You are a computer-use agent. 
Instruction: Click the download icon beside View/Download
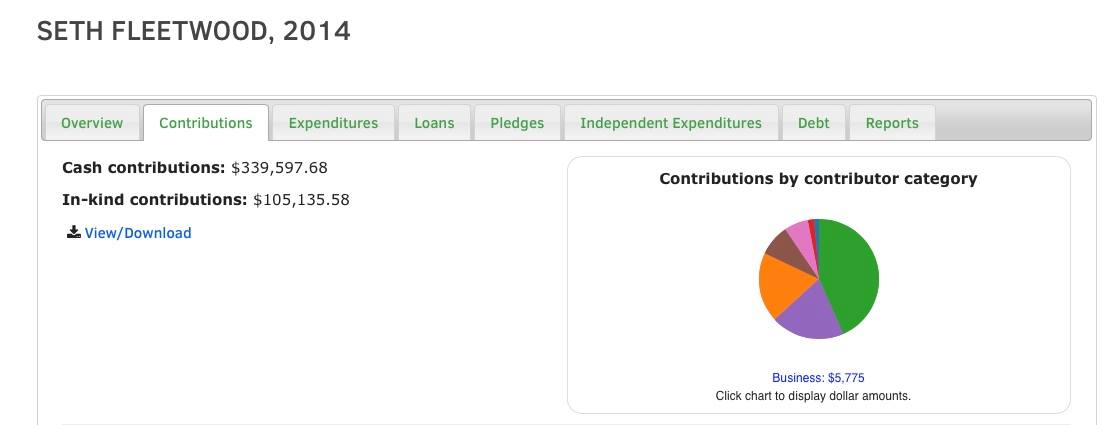tap(73, 233)
